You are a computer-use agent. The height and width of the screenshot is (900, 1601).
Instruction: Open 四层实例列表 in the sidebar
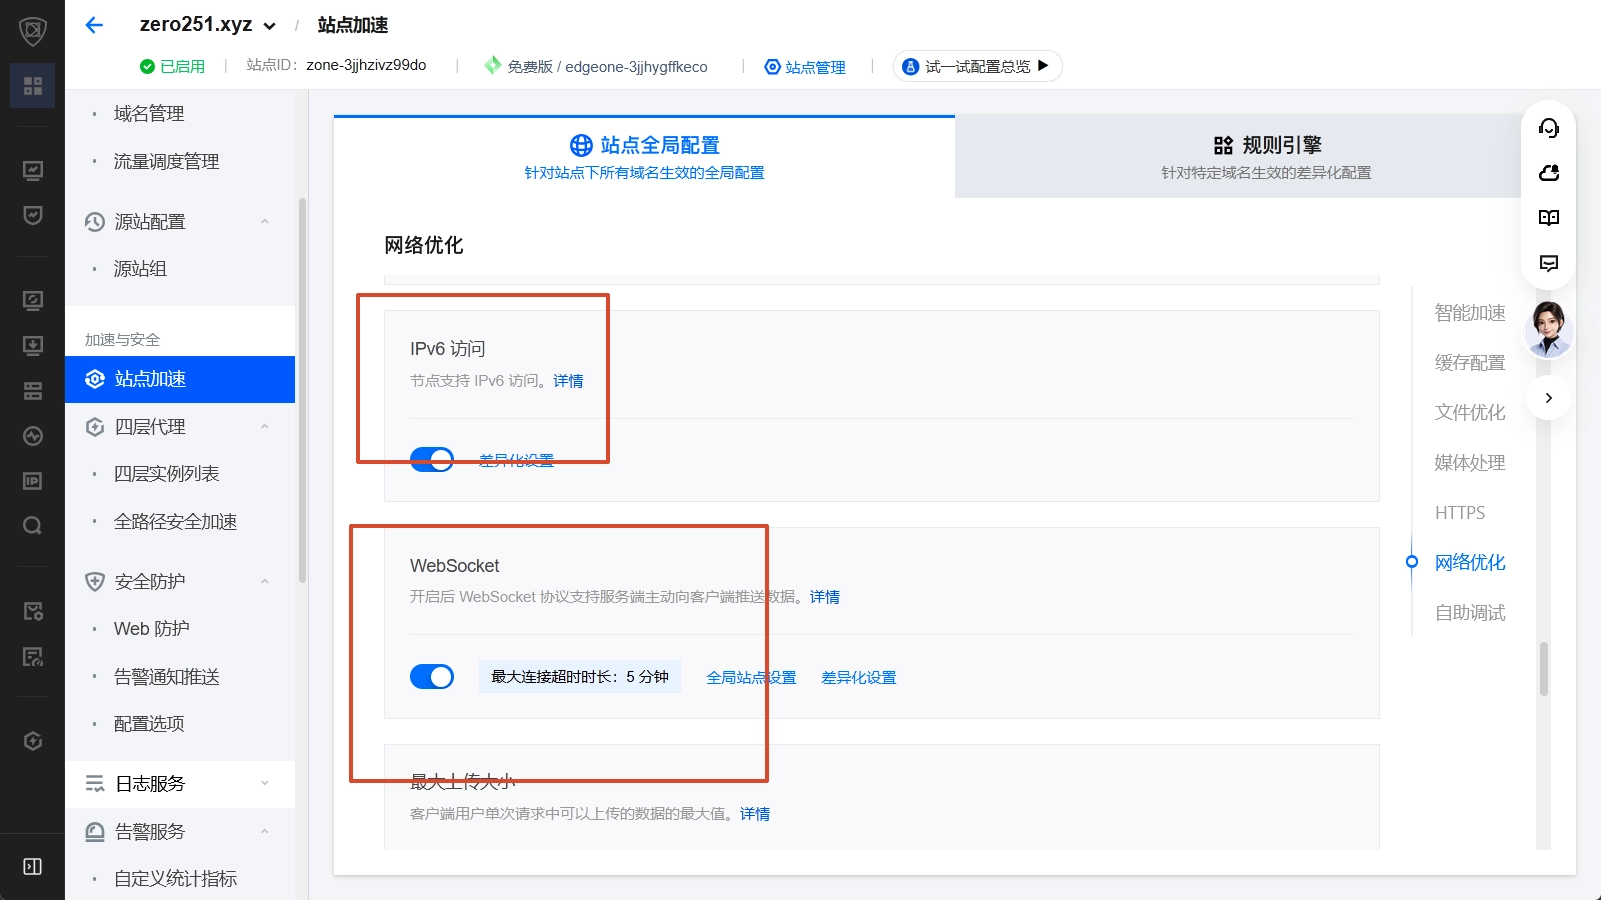pyautogui.click(x=166, y=474)
